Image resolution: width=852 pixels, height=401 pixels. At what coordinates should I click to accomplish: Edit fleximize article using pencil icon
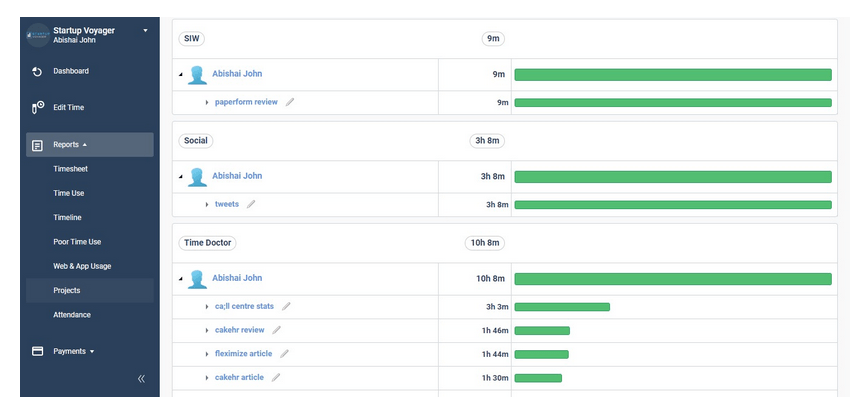284,354
